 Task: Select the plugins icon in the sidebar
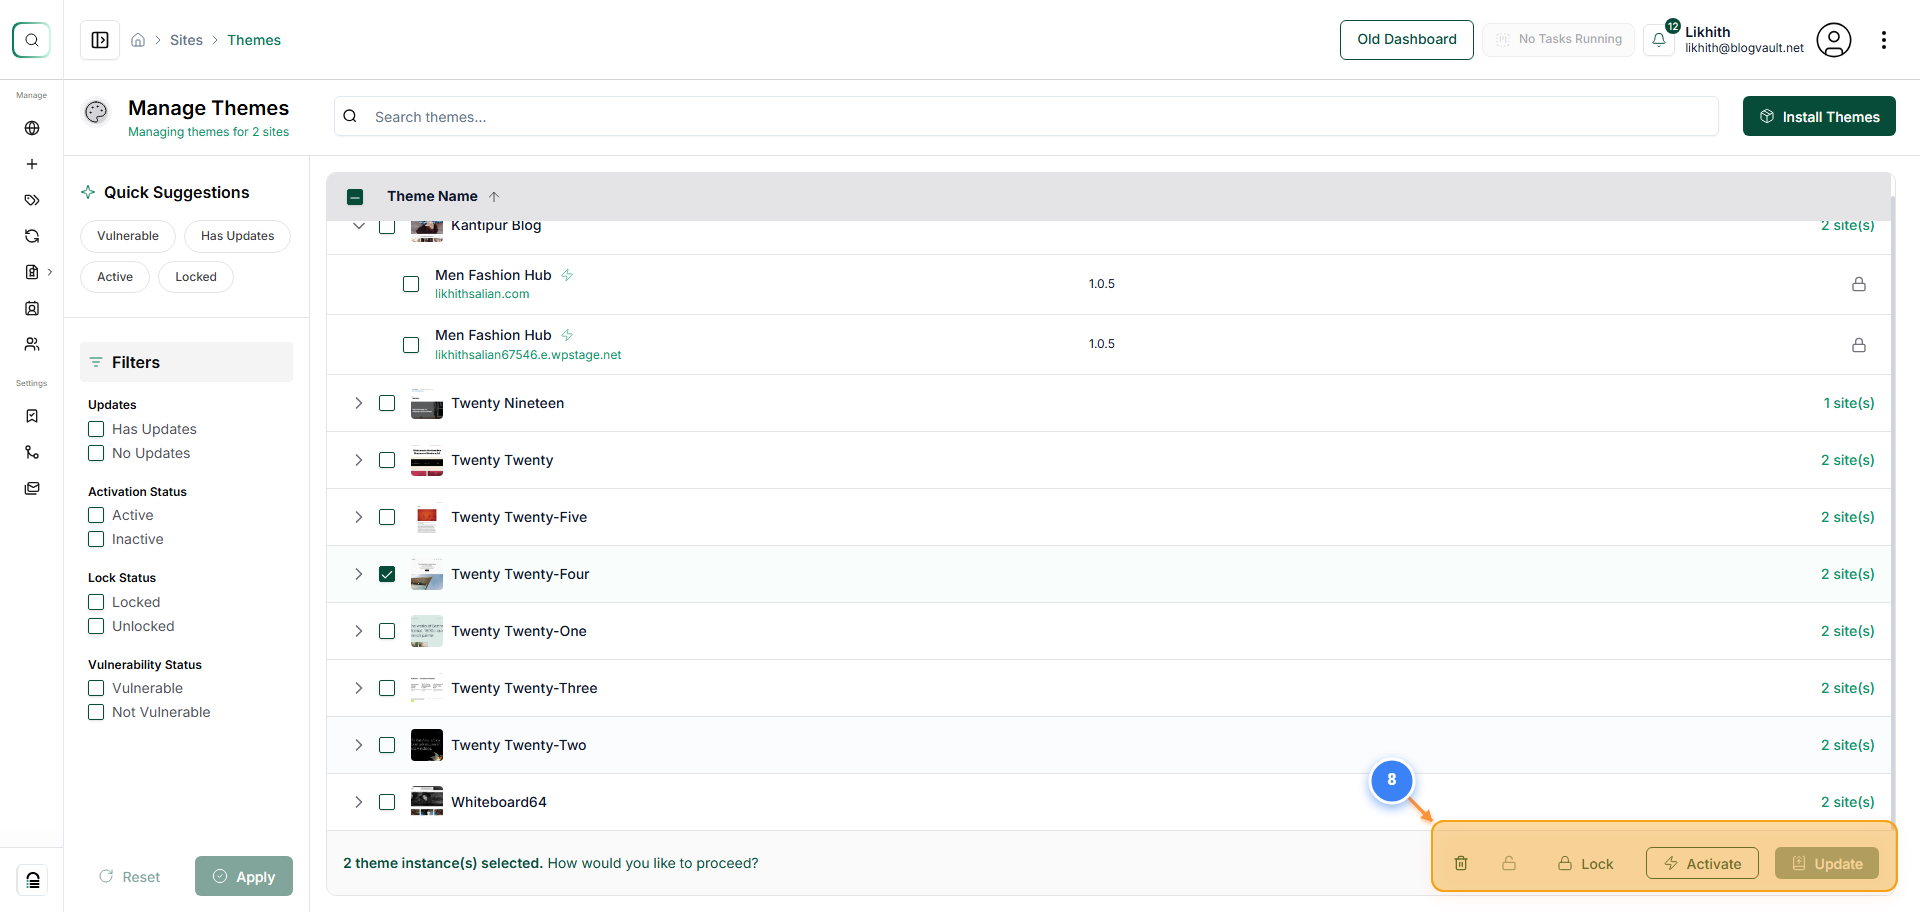coord(32,271)
